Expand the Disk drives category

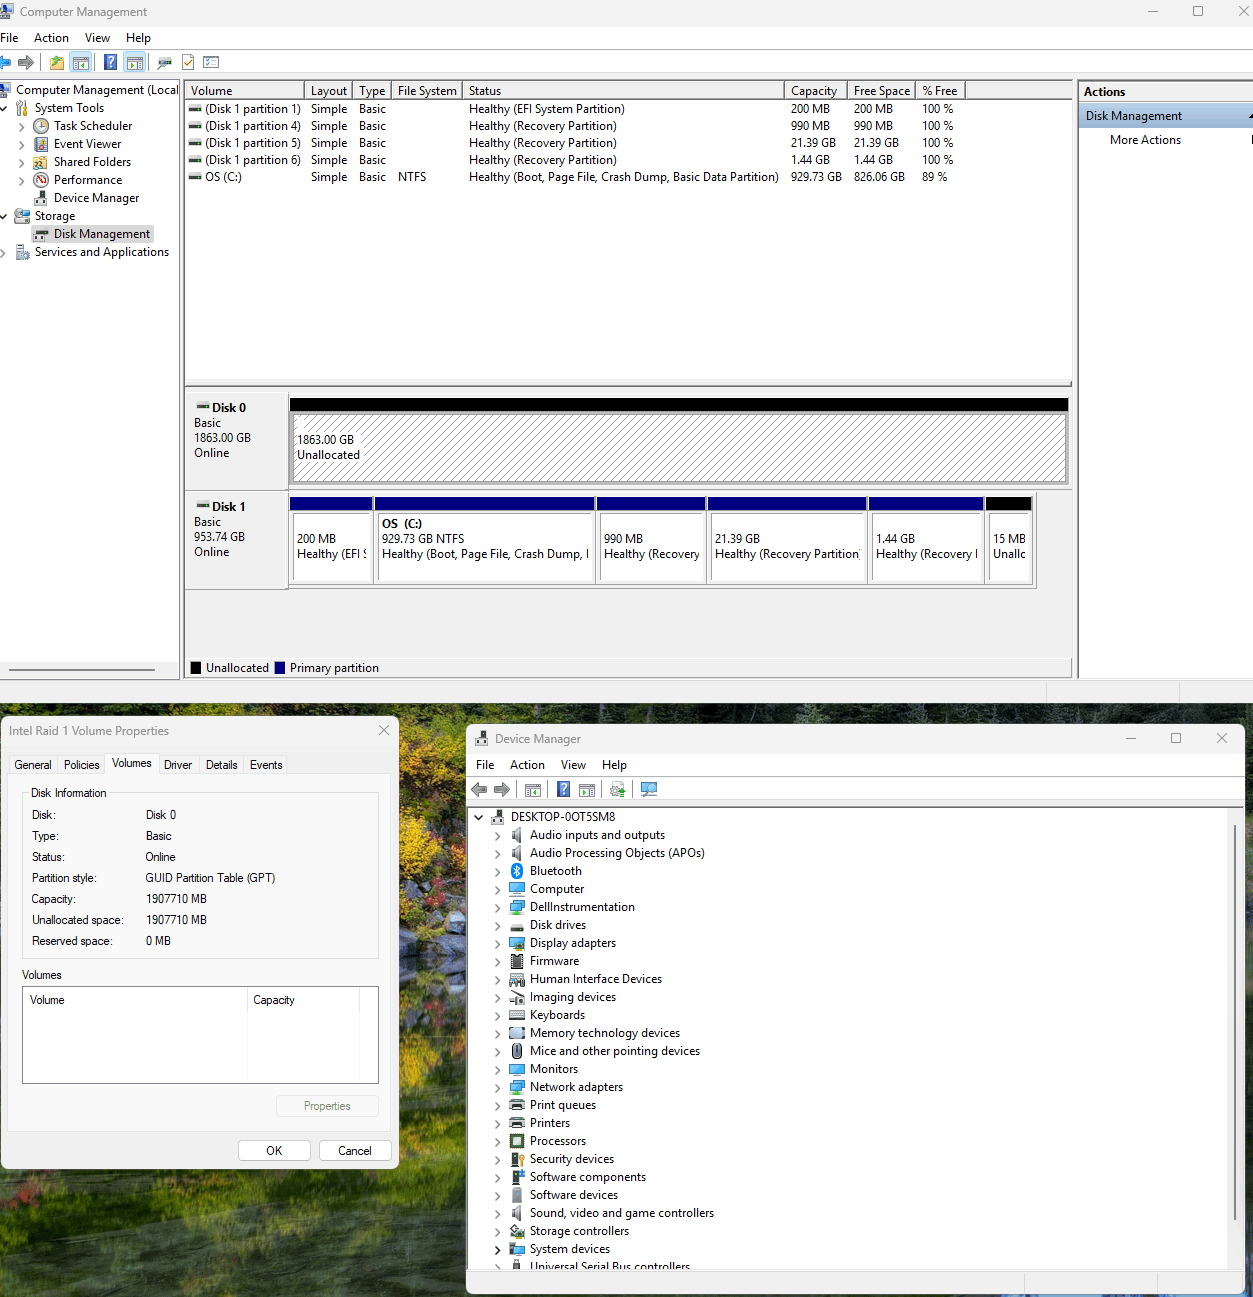498,926
